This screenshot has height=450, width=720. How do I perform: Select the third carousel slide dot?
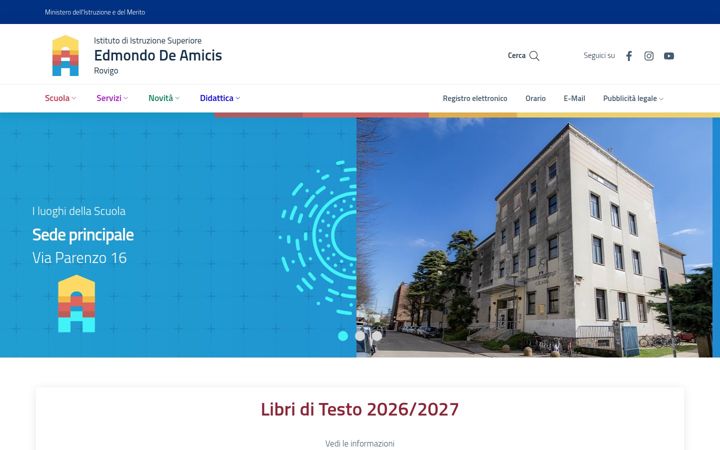coord(377,336)
